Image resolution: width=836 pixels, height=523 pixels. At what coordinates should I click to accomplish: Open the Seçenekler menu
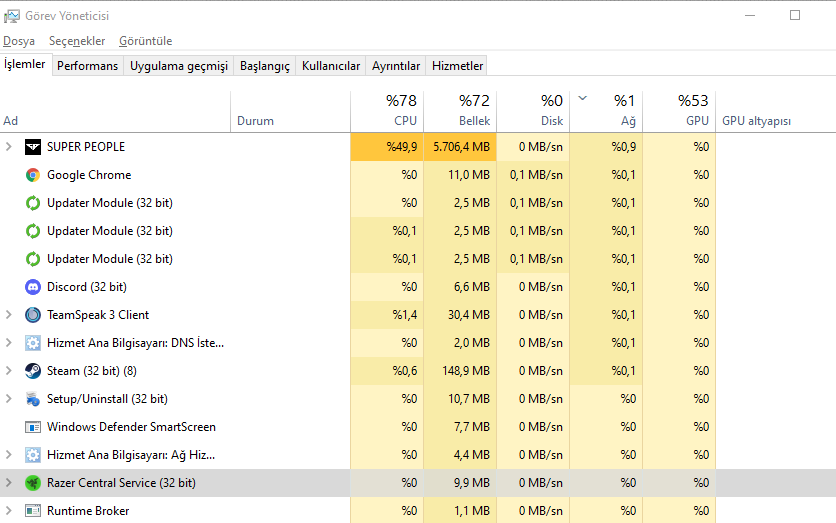tap(77, 41)
